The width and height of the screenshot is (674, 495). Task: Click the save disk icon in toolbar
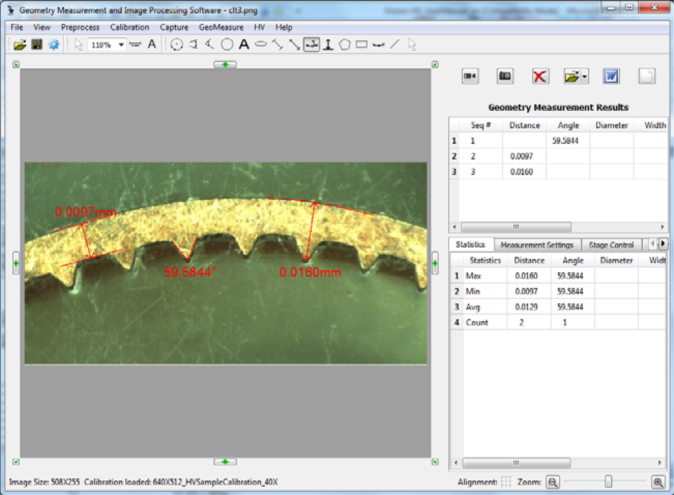tap(37, 44)
